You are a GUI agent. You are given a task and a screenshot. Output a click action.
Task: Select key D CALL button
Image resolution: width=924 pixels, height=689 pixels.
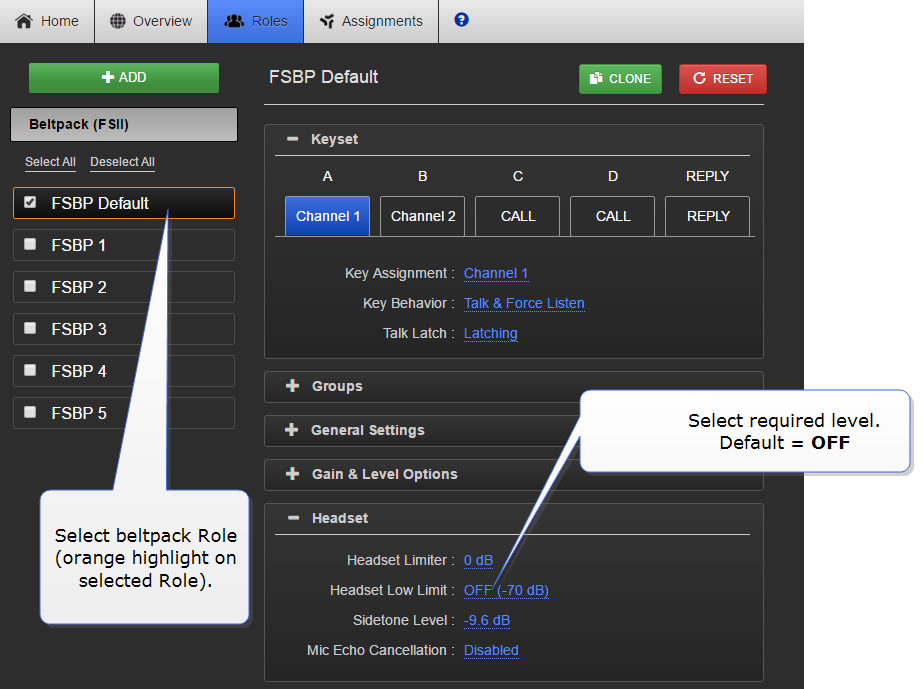(613, 216)
